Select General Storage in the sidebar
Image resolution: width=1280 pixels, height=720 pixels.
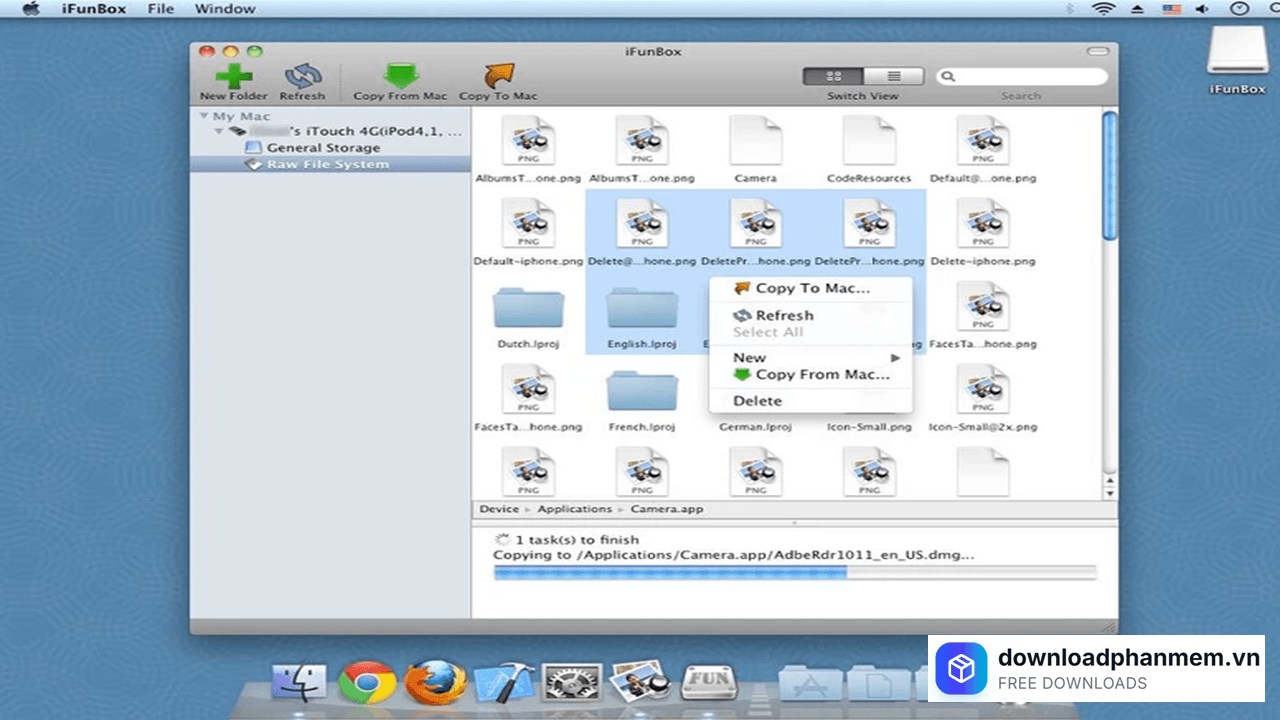coord(322,147)
